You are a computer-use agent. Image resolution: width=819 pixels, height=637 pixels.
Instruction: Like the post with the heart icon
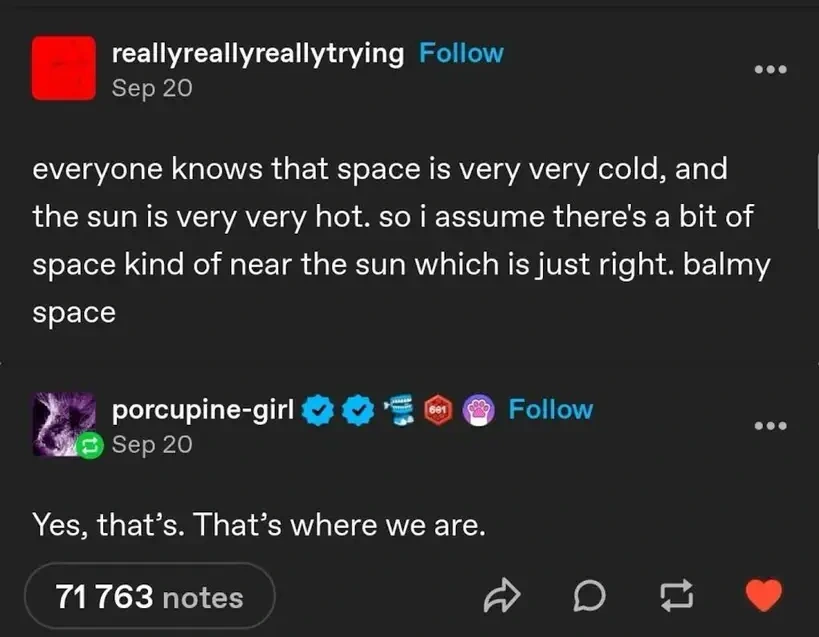point(762,596)
